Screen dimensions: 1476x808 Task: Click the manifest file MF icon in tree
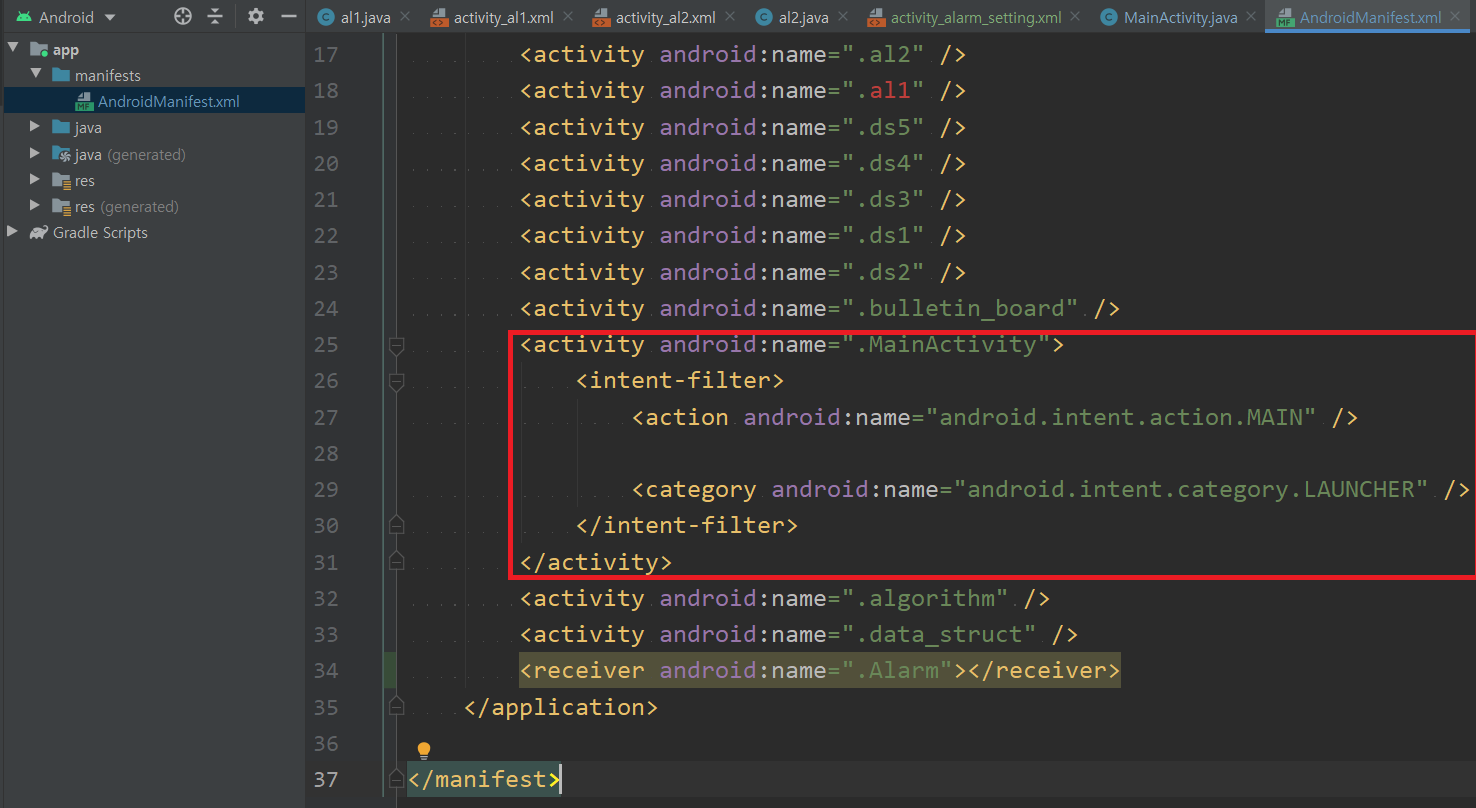[85, 101]
